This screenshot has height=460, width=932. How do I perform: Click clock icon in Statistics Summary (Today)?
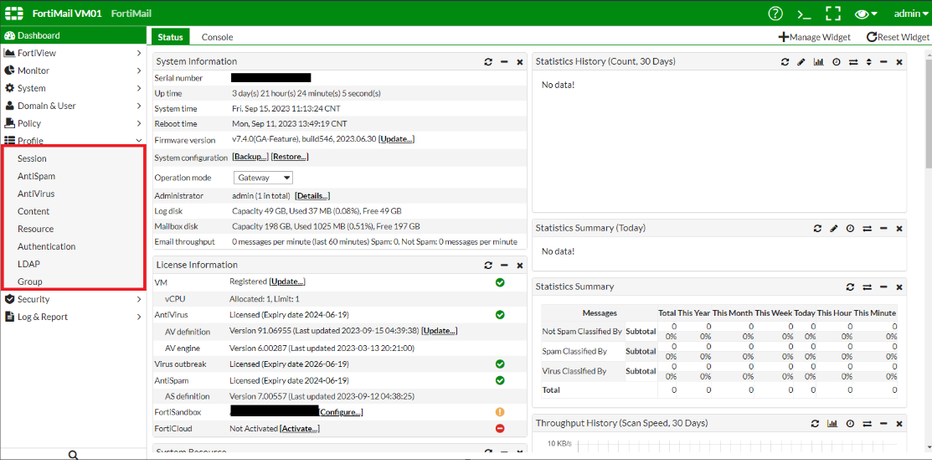(x=851, y=228)
